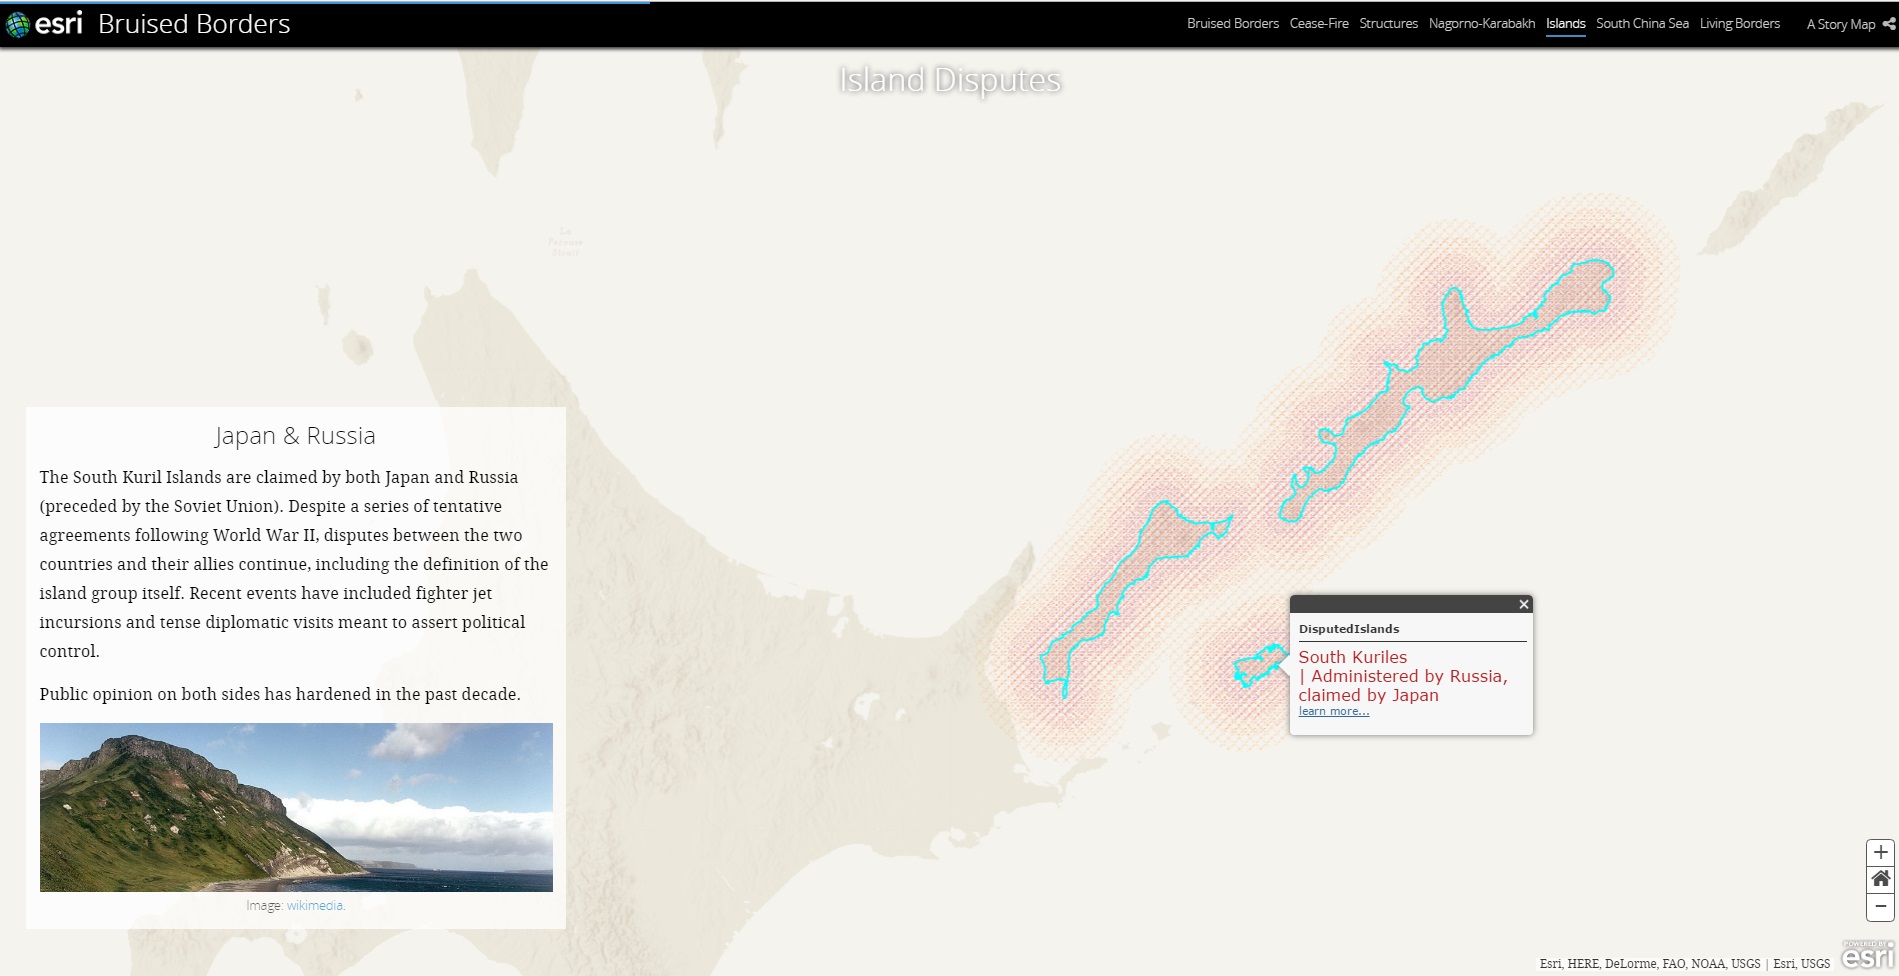Open the wikimedia image credit link

pyautogui.click(x=315, y=905)
